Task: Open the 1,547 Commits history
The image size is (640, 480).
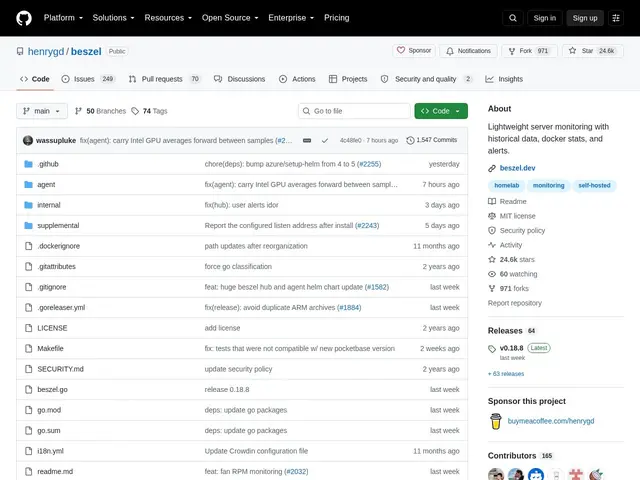Action: pos(432,140)
